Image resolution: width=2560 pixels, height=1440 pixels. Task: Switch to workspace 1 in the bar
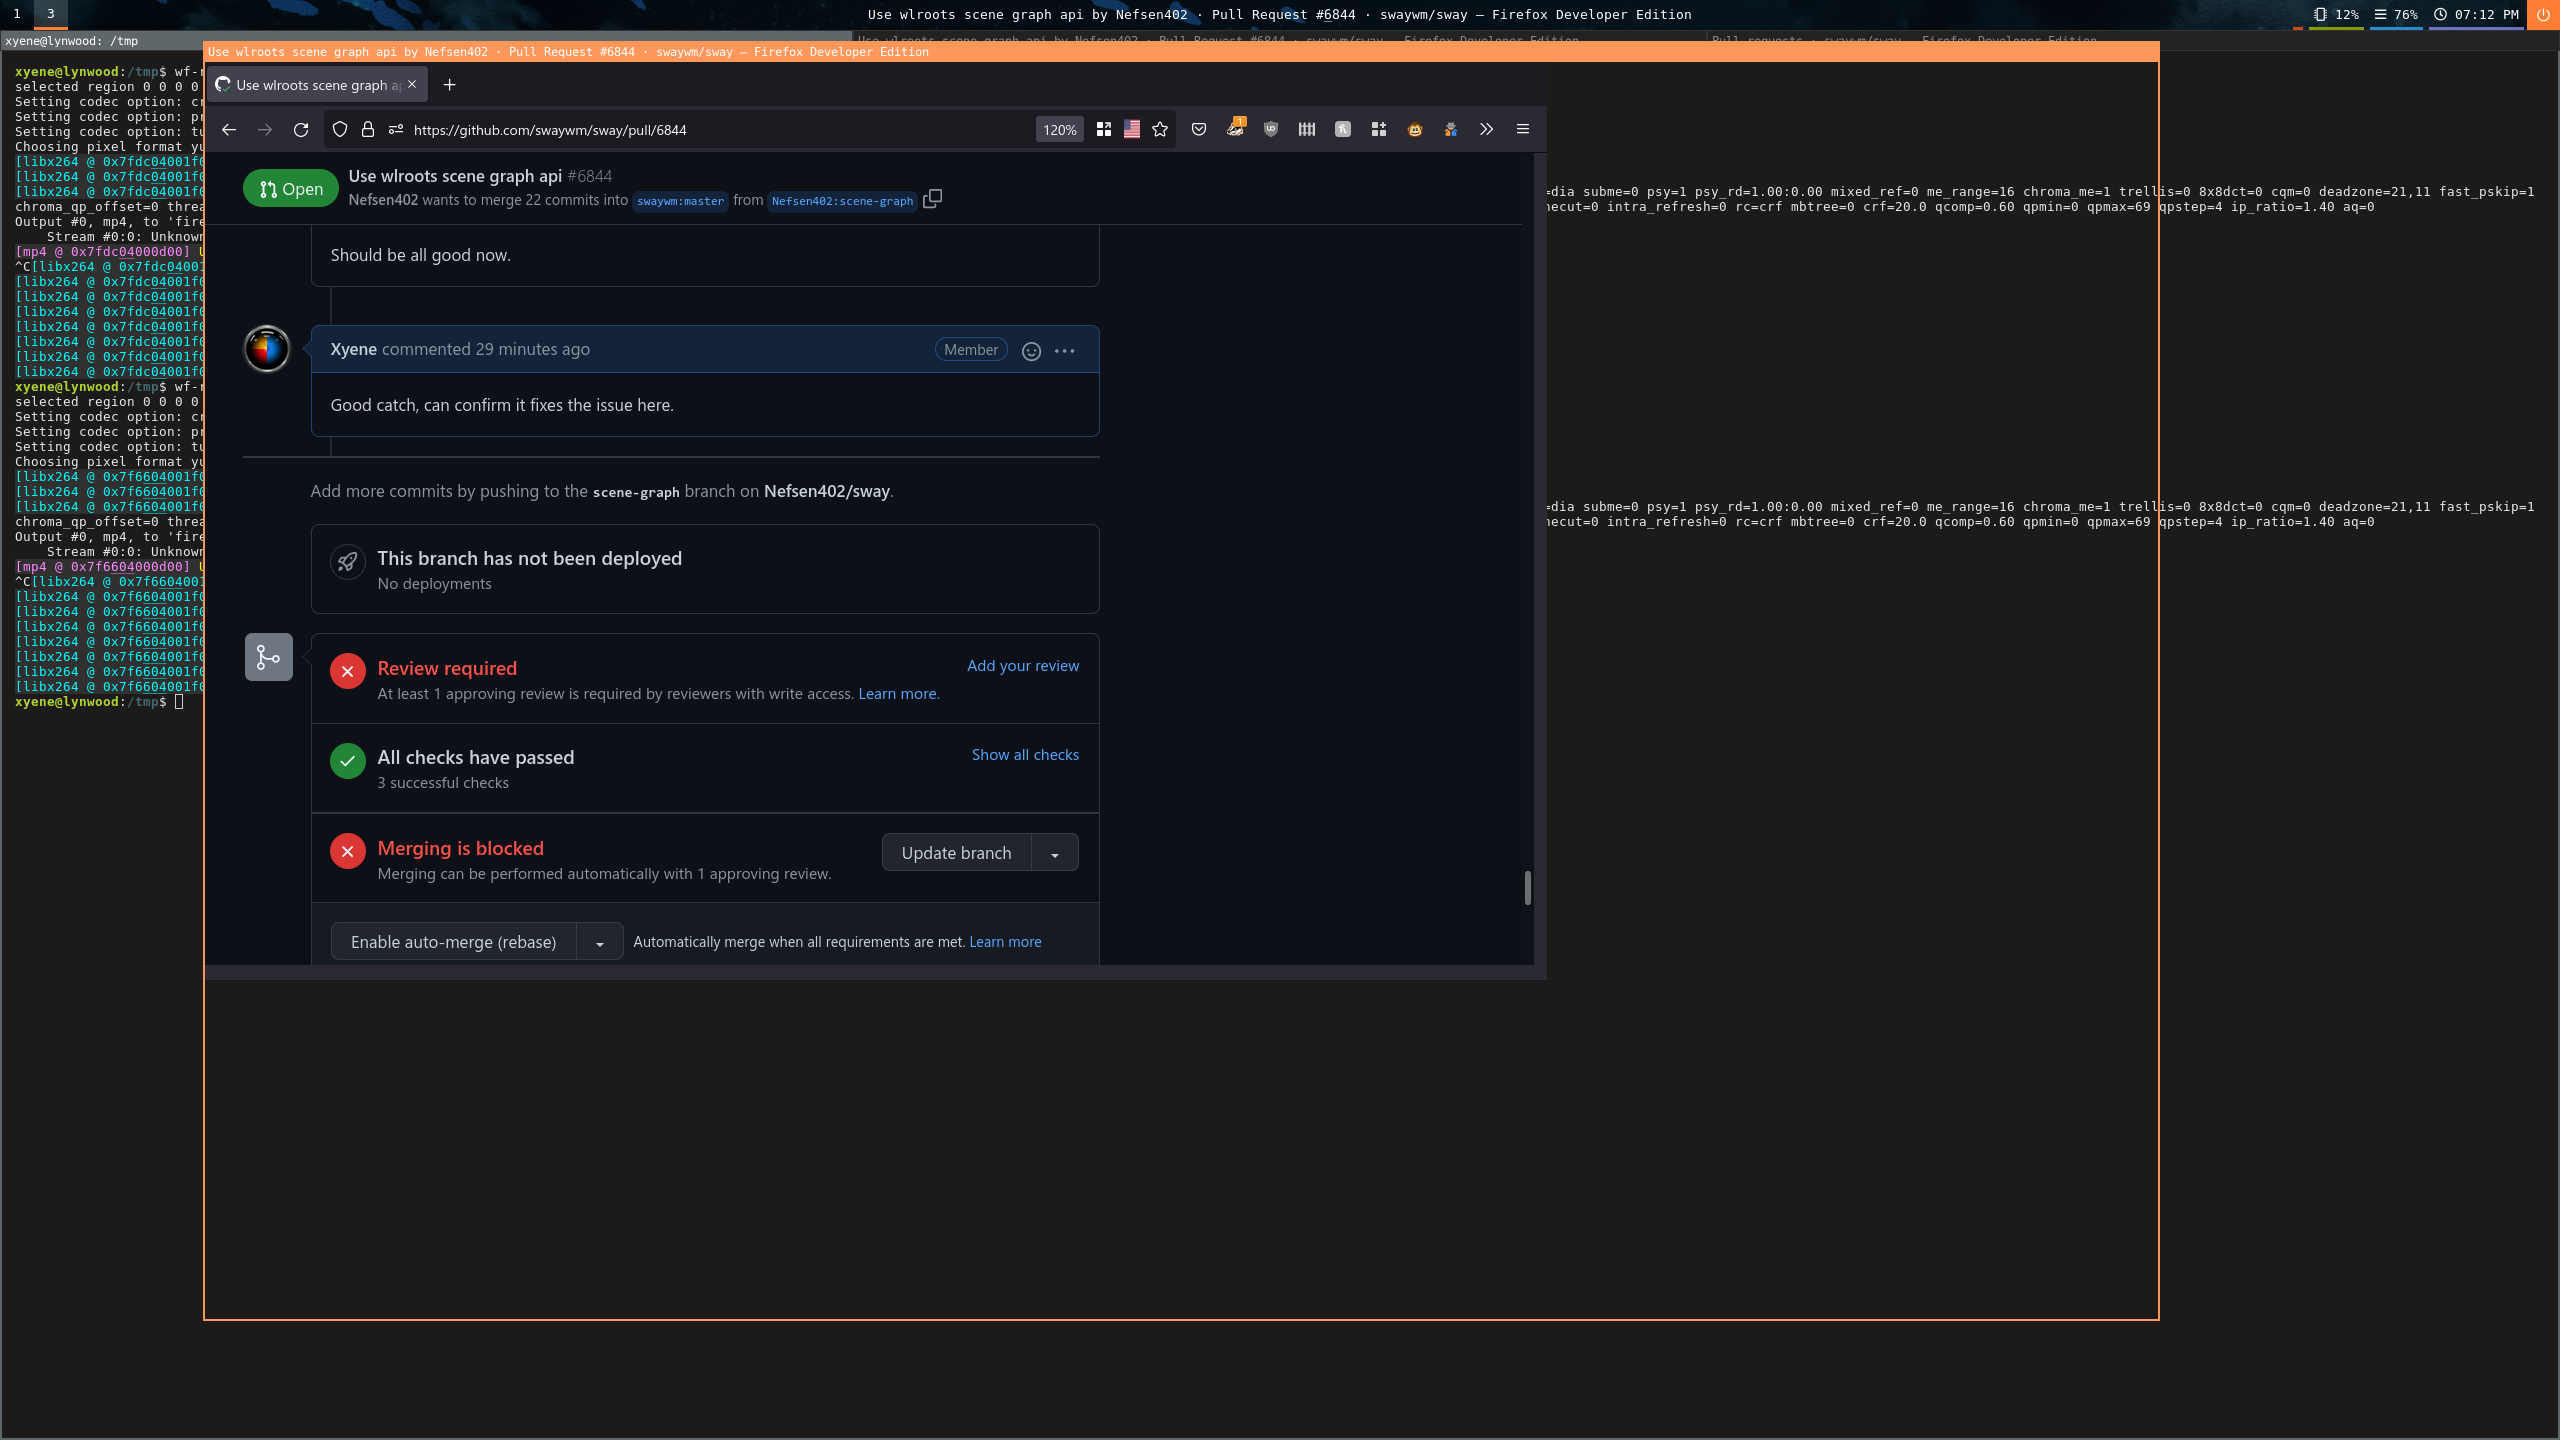pyautogui.click(x=17, y=14)
